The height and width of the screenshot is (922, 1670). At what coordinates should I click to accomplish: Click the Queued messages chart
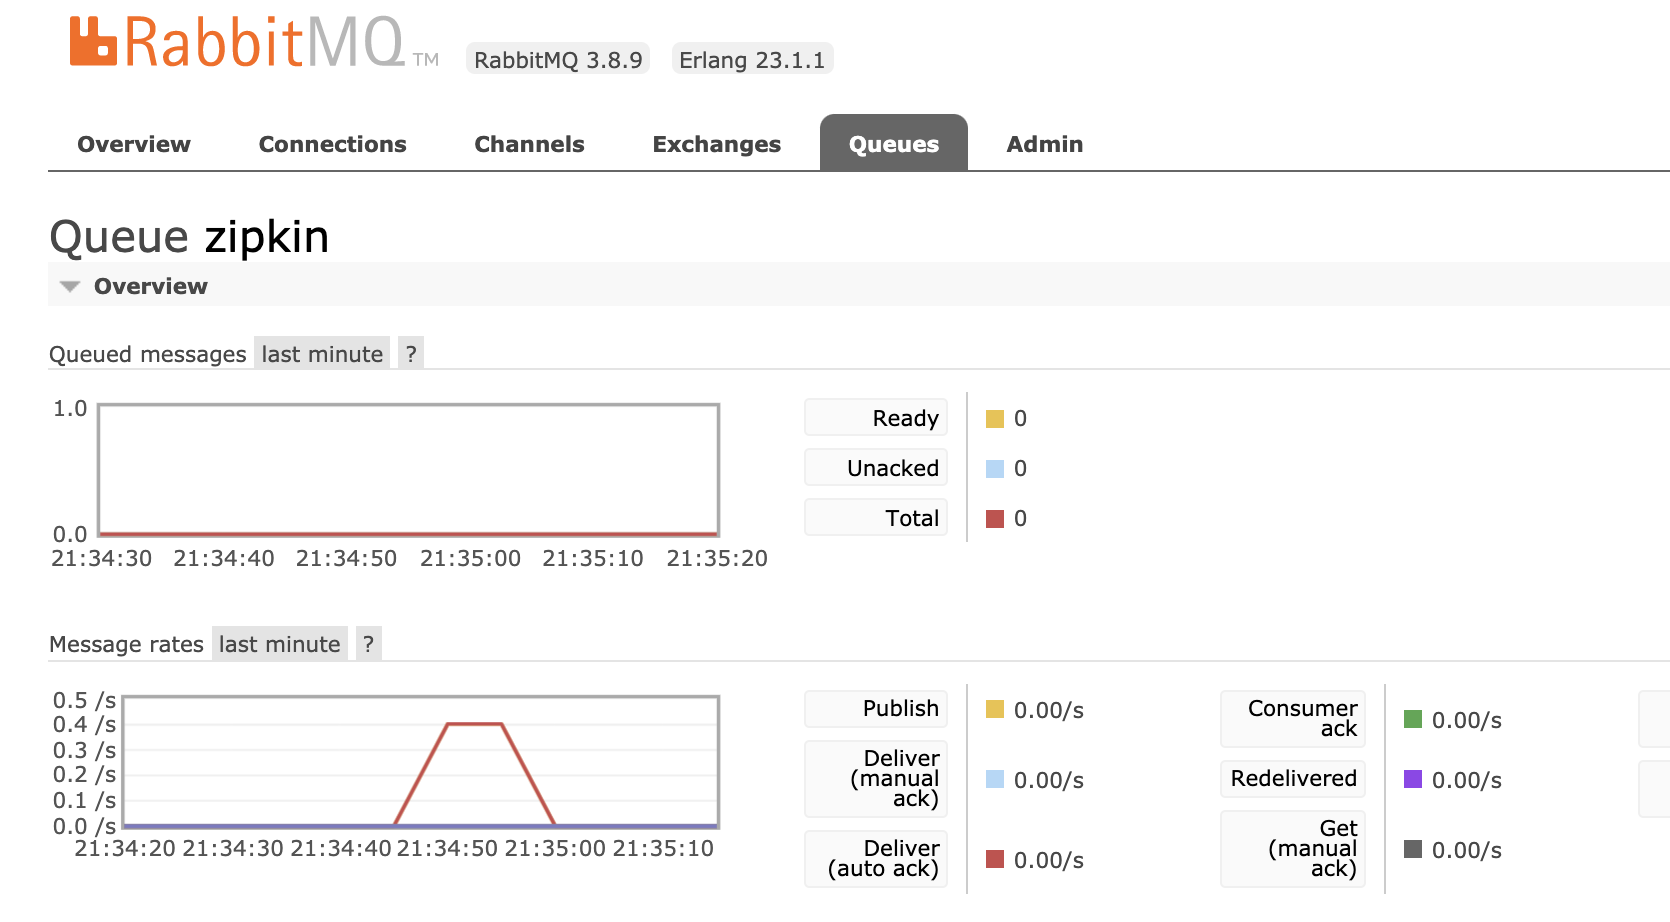click(x=408, y=470)
